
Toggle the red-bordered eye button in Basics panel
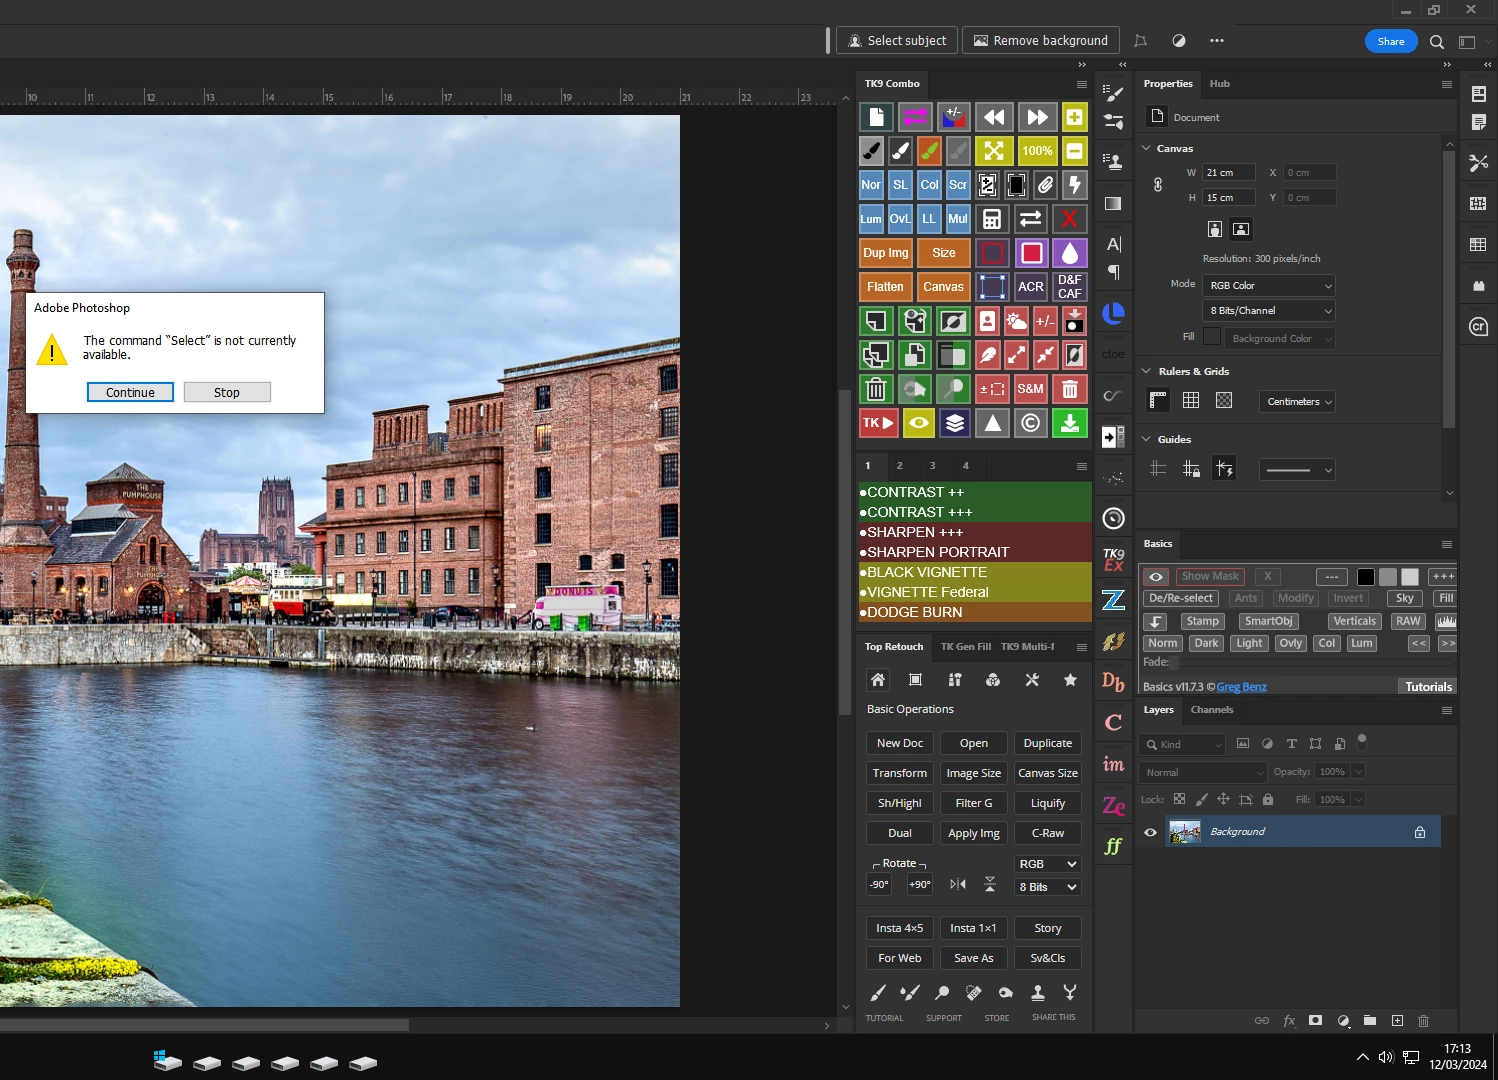[1156, 577]
